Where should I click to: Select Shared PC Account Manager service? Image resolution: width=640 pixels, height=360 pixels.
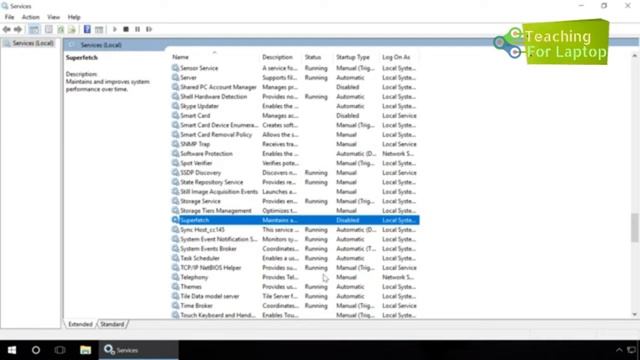point(295,87)
